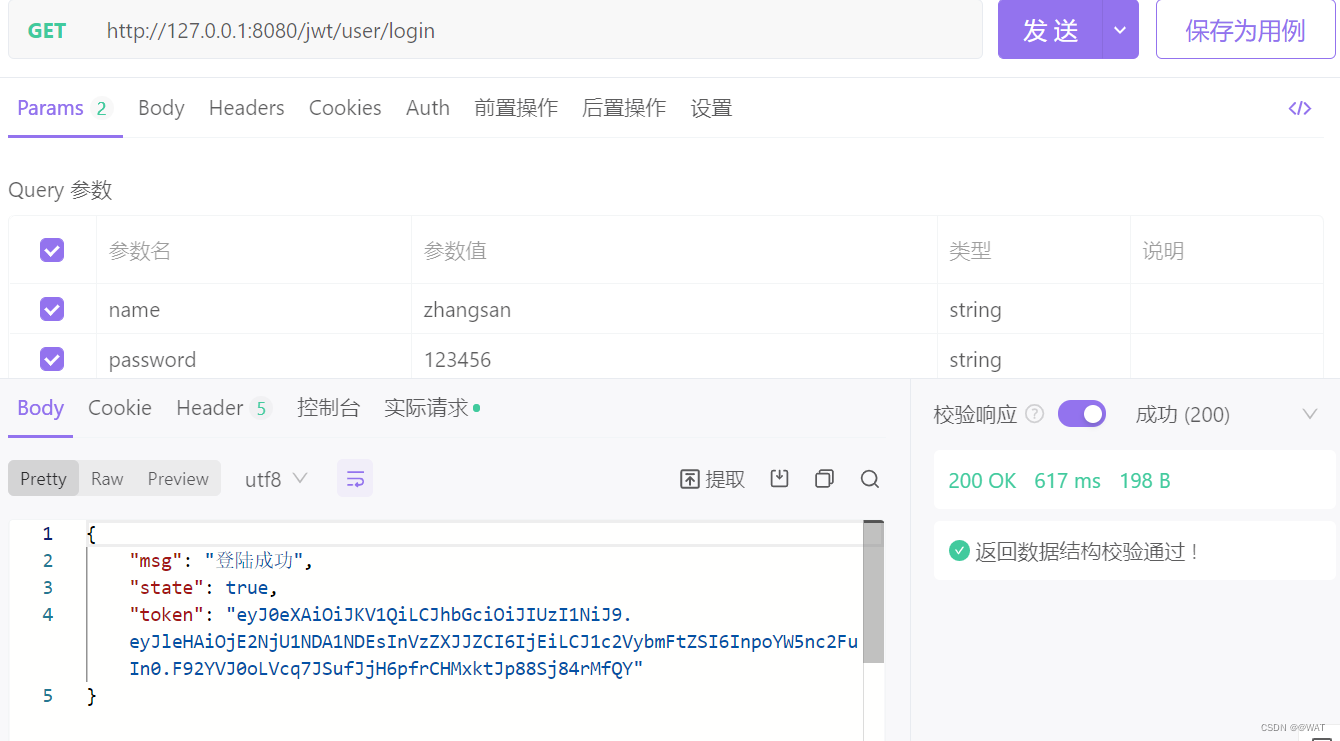Image resolution: width=1340 pixels, height=741 pixels.
Task: Uncheck the password parameter checkbox
Action: [52, 359]
